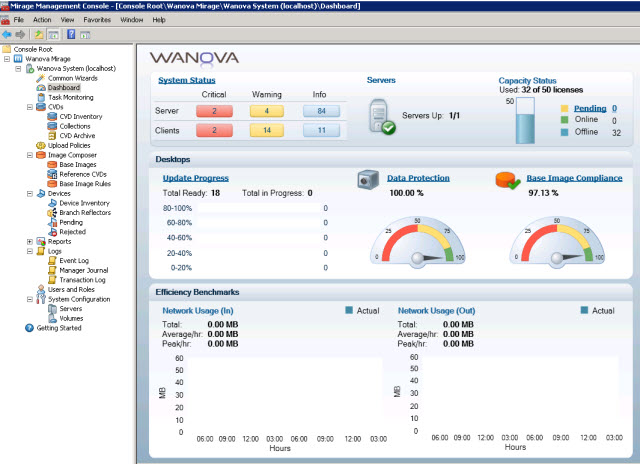Click the Volumes icon in tree
This screenshot has width=640, height=464.
pos(52,318)
